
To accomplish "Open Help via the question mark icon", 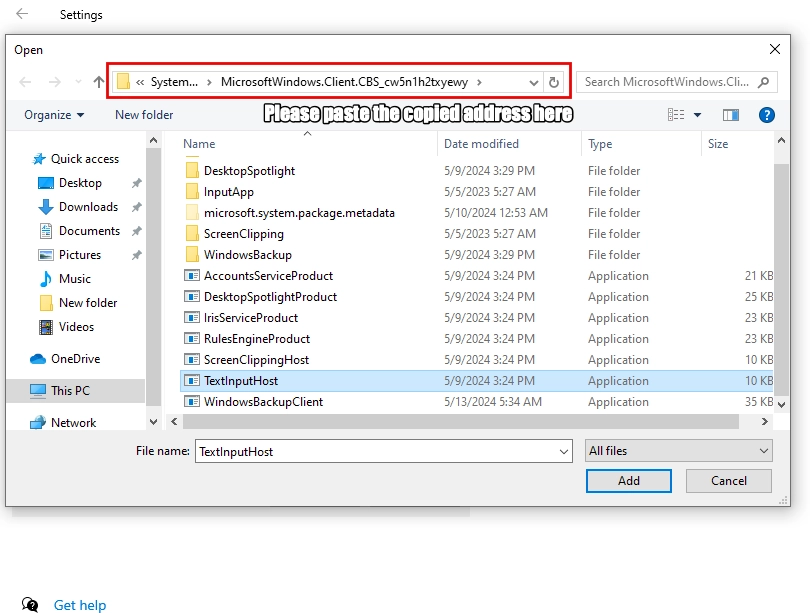I will tap(767, 115).
